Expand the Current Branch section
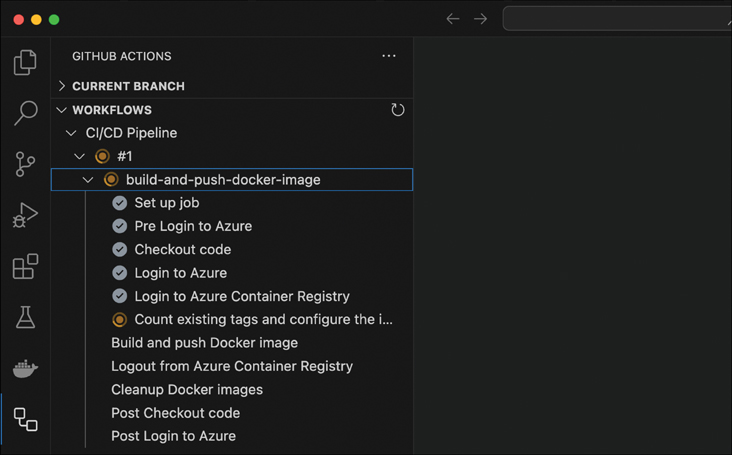Screen dimensions: 732x455 pos(62,86)
